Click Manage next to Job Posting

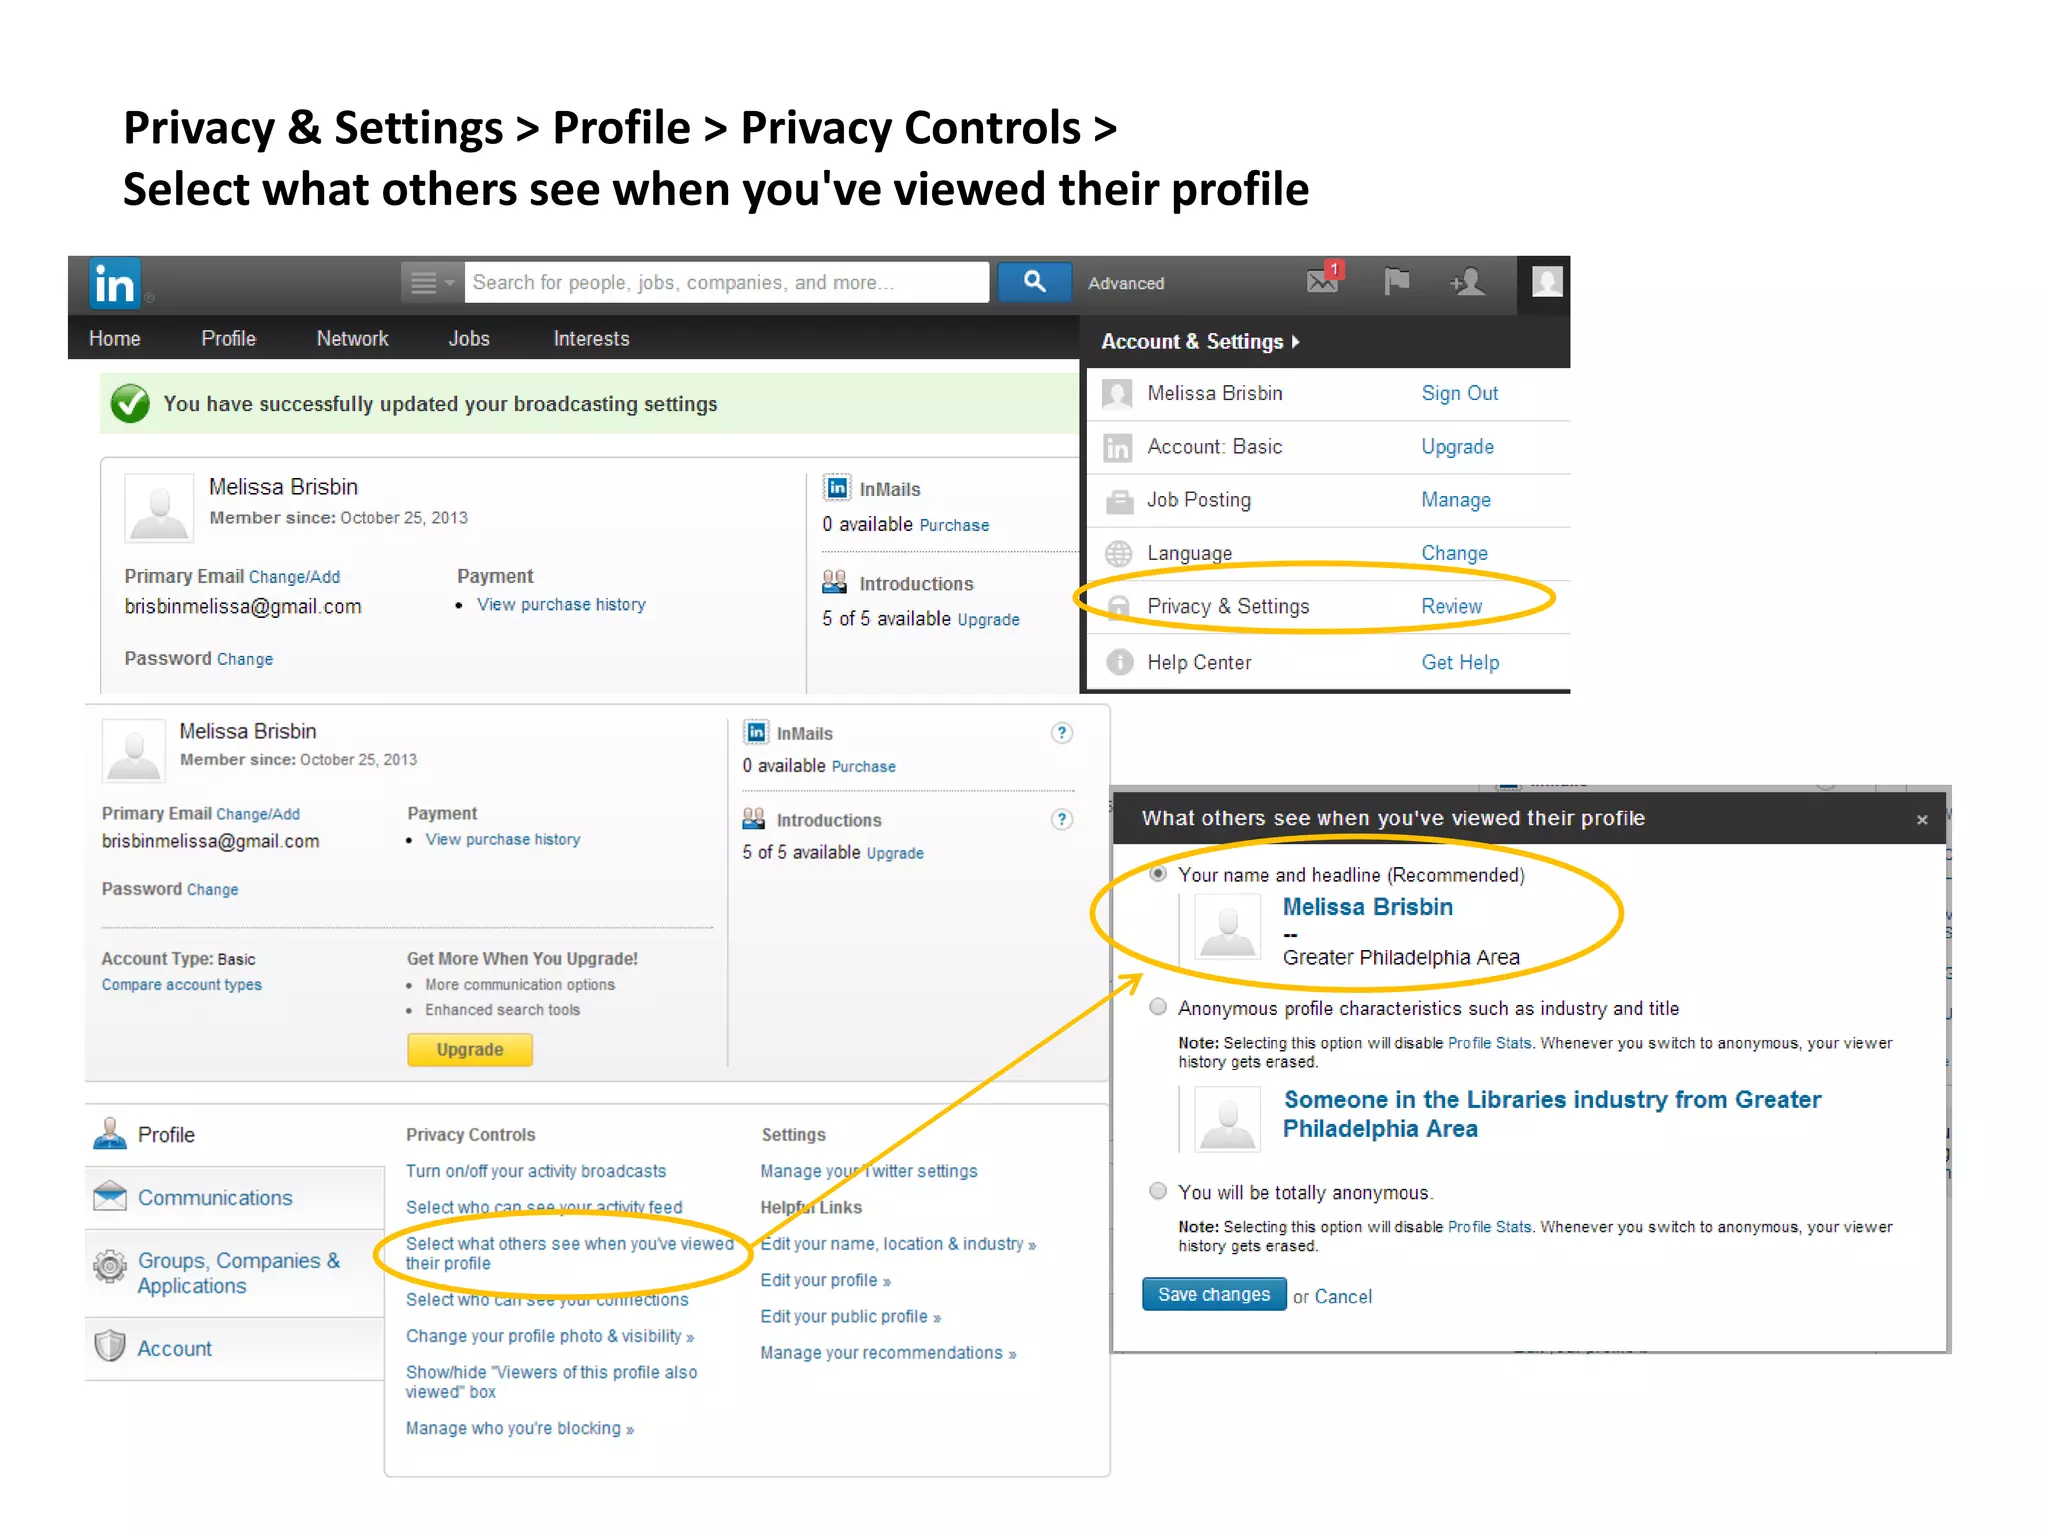tap(1456, 500)
